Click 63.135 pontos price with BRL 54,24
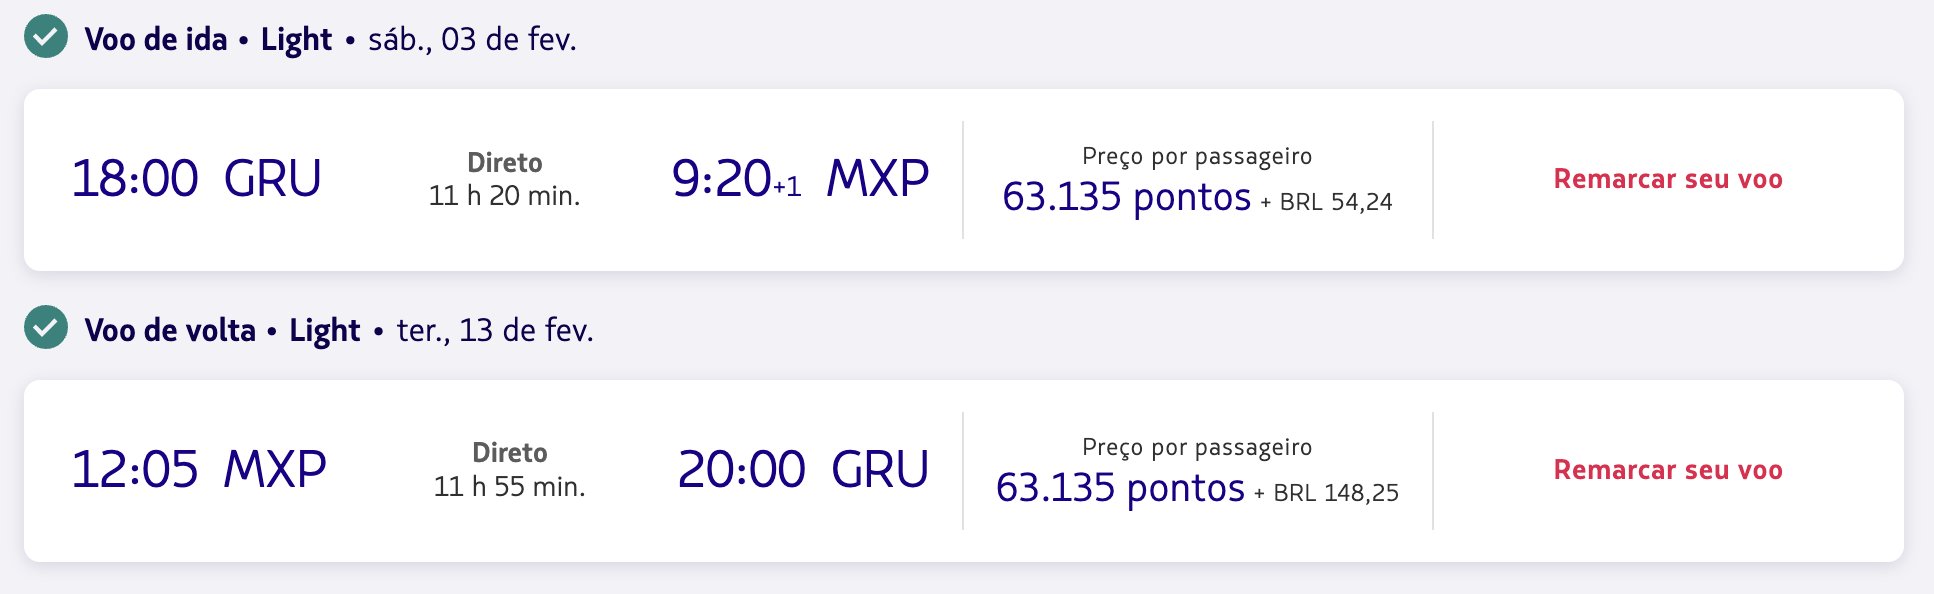The width and height of the screenshot is (1934, 594). tap(1197, 197)
